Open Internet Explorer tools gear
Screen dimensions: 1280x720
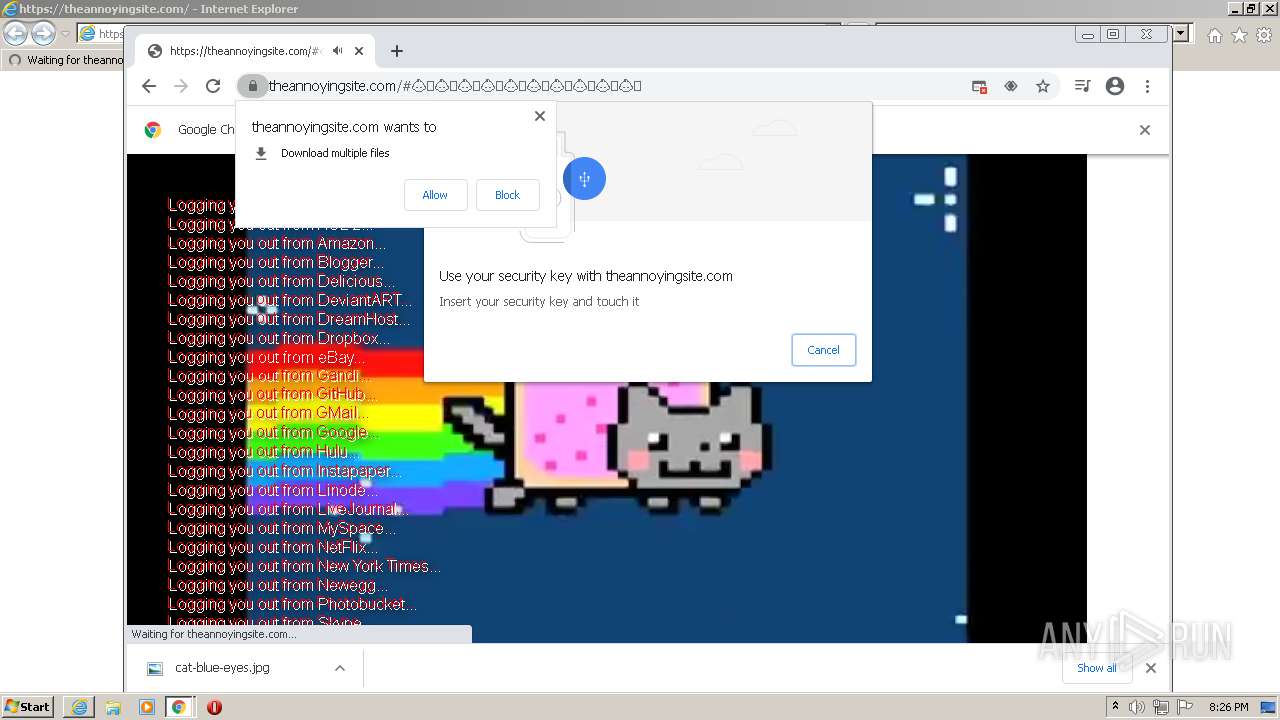tap(1264, 35)
